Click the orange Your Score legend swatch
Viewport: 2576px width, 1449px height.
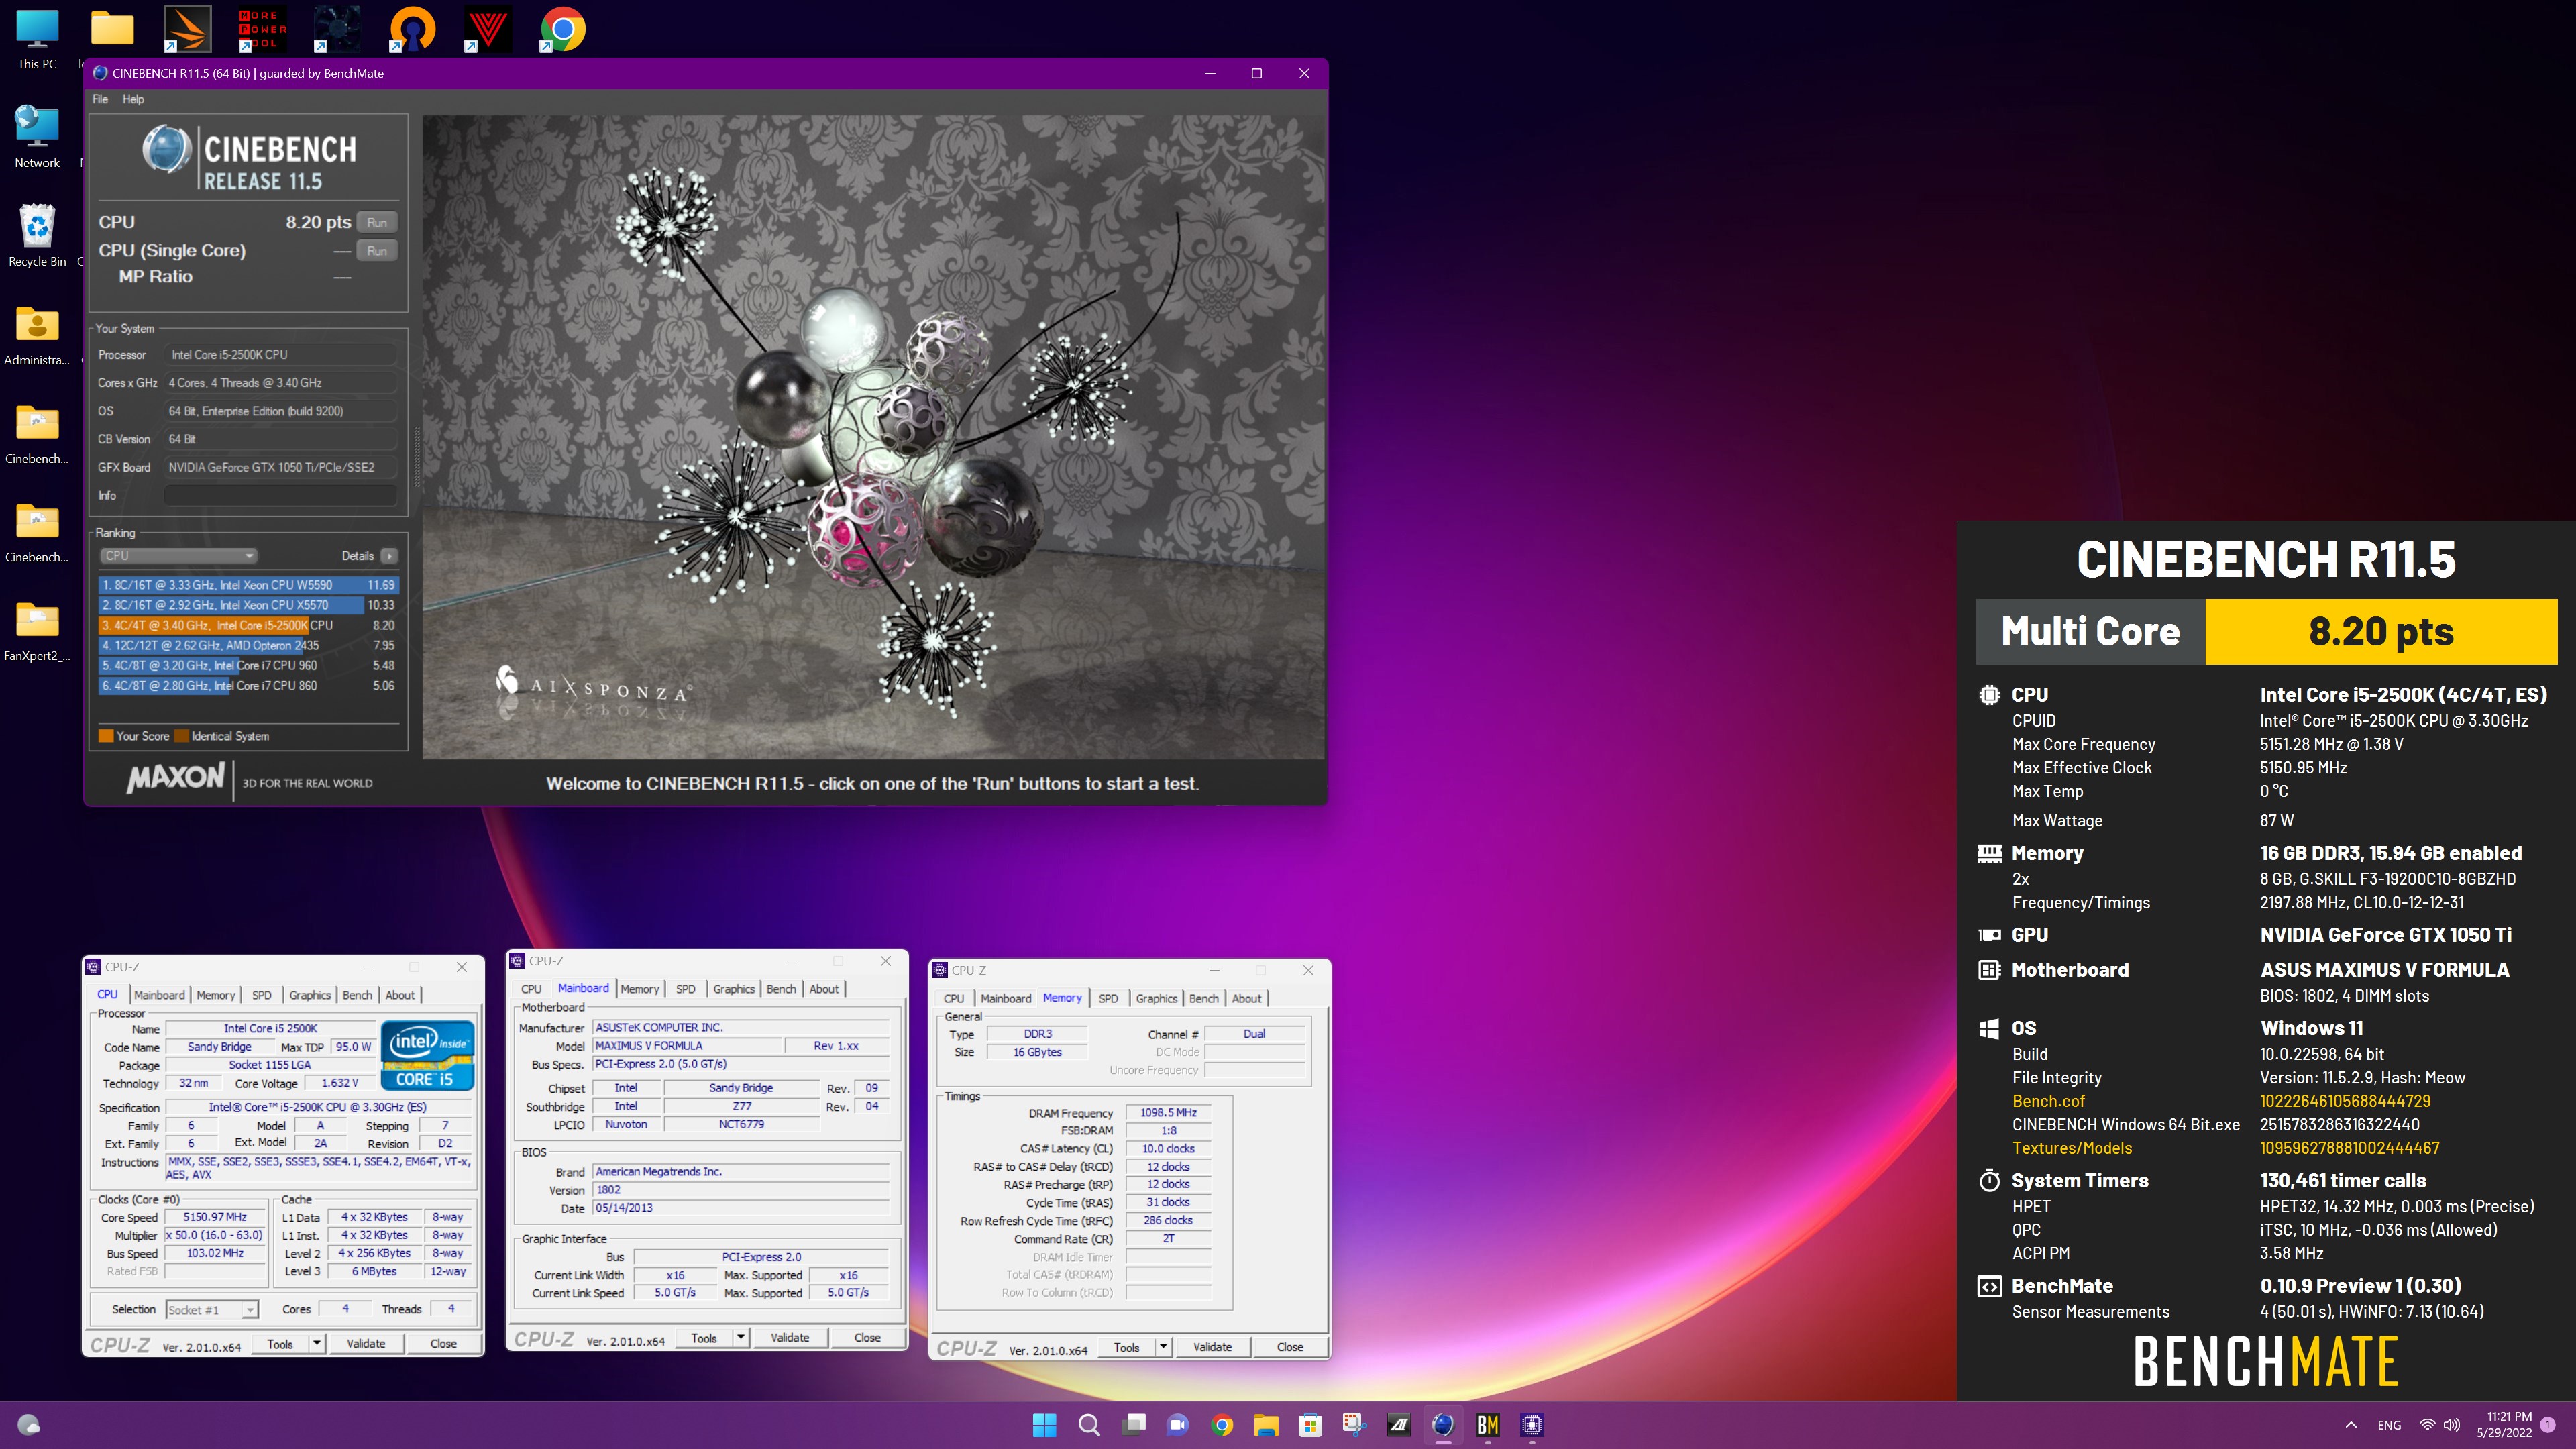click(106, 736)
